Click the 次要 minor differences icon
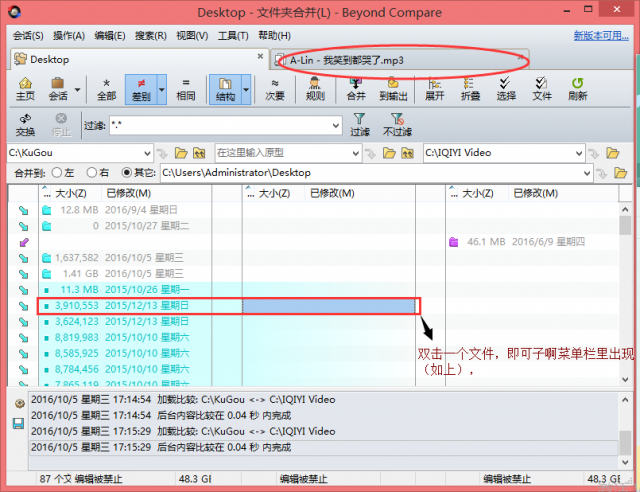640x492 pixels. pos(275,89)
